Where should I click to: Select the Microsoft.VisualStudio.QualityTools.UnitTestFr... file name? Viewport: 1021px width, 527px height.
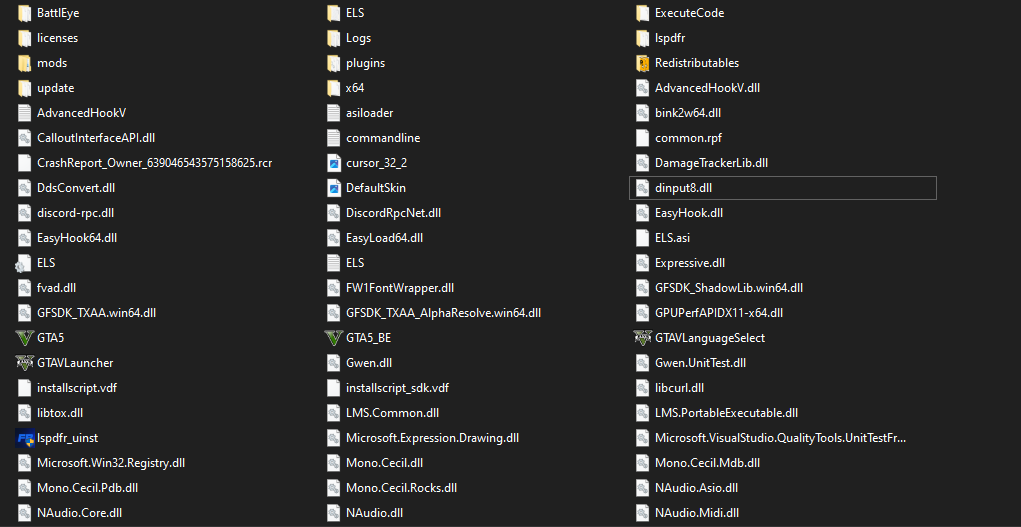click(x=781, y=438)
